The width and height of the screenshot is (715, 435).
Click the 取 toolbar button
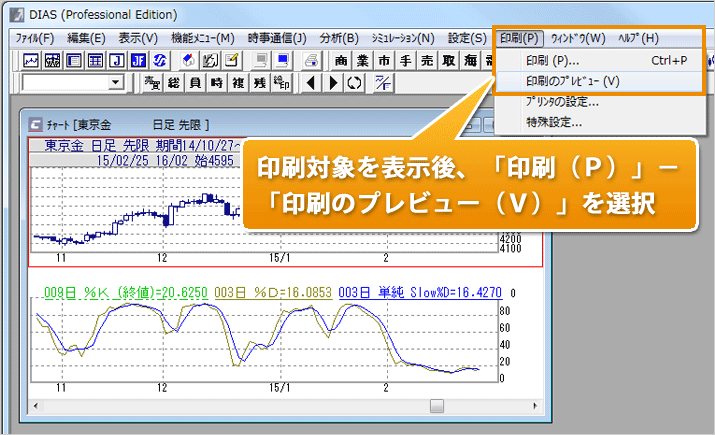tap(450, 60)
